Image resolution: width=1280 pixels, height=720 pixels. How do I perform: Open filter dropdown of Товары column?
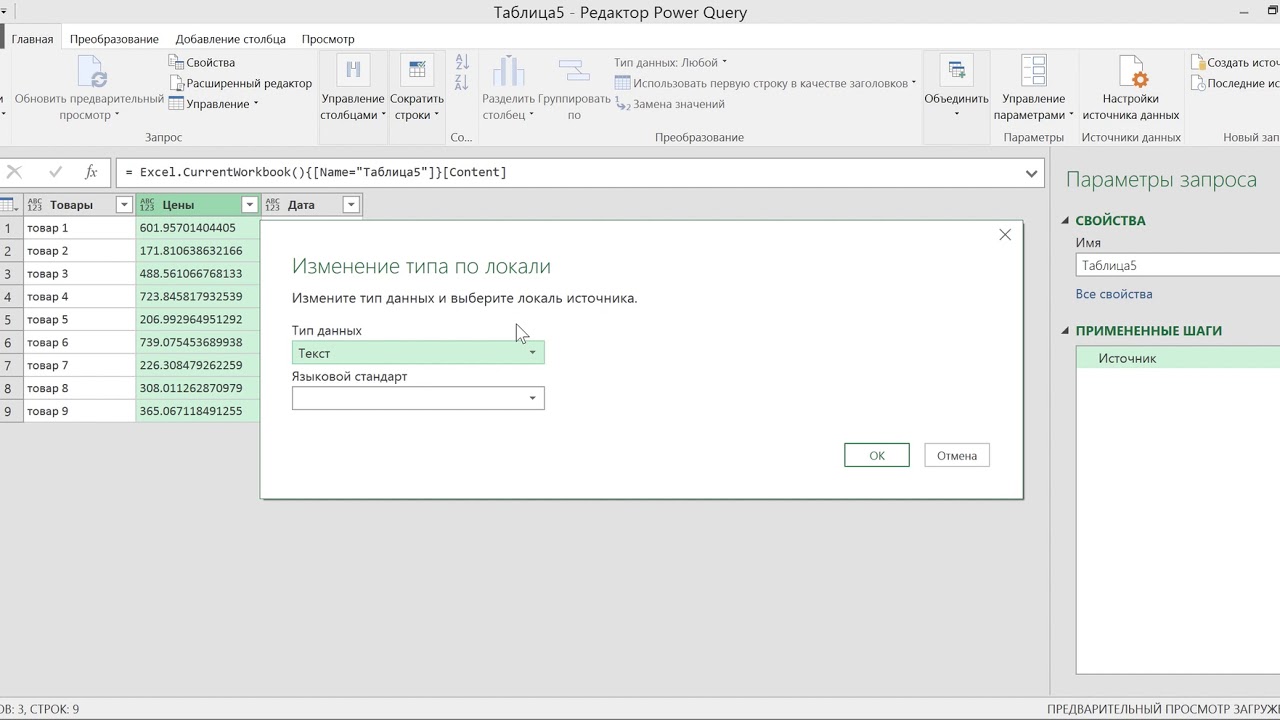pyautogui.click(x=124, y=205)
